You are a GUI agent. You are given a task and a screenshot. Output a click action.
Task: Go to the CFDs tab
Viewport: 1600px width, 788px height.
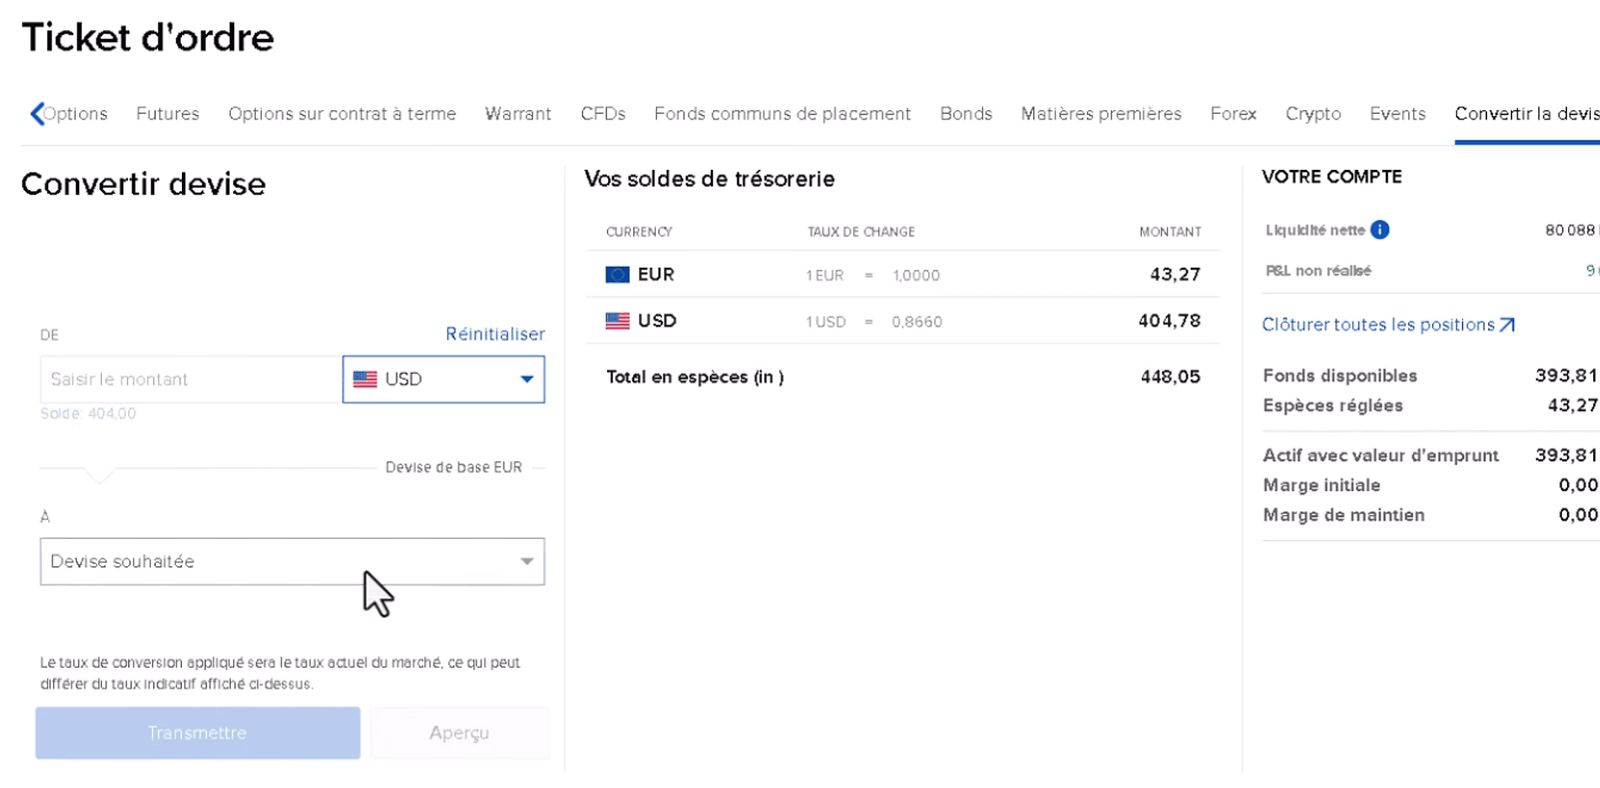[603, 114]
